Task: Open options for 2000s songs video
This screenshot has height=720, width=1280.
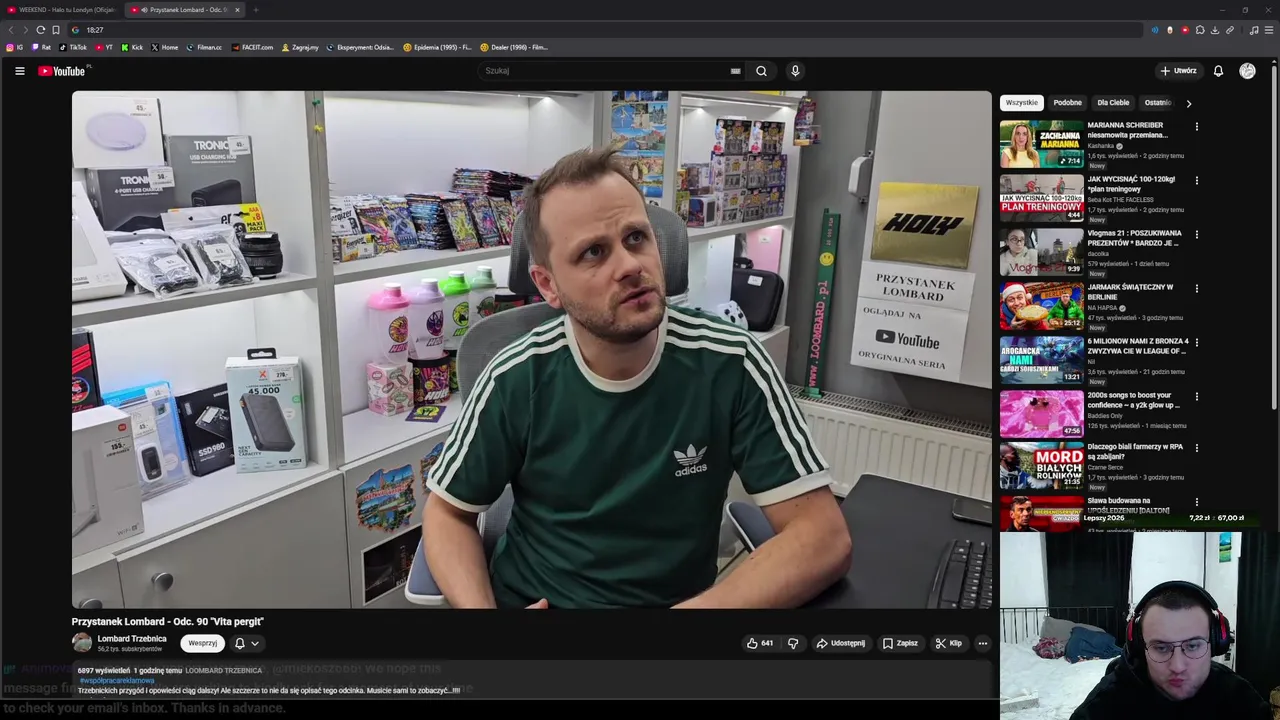Action: [1196, 397]
